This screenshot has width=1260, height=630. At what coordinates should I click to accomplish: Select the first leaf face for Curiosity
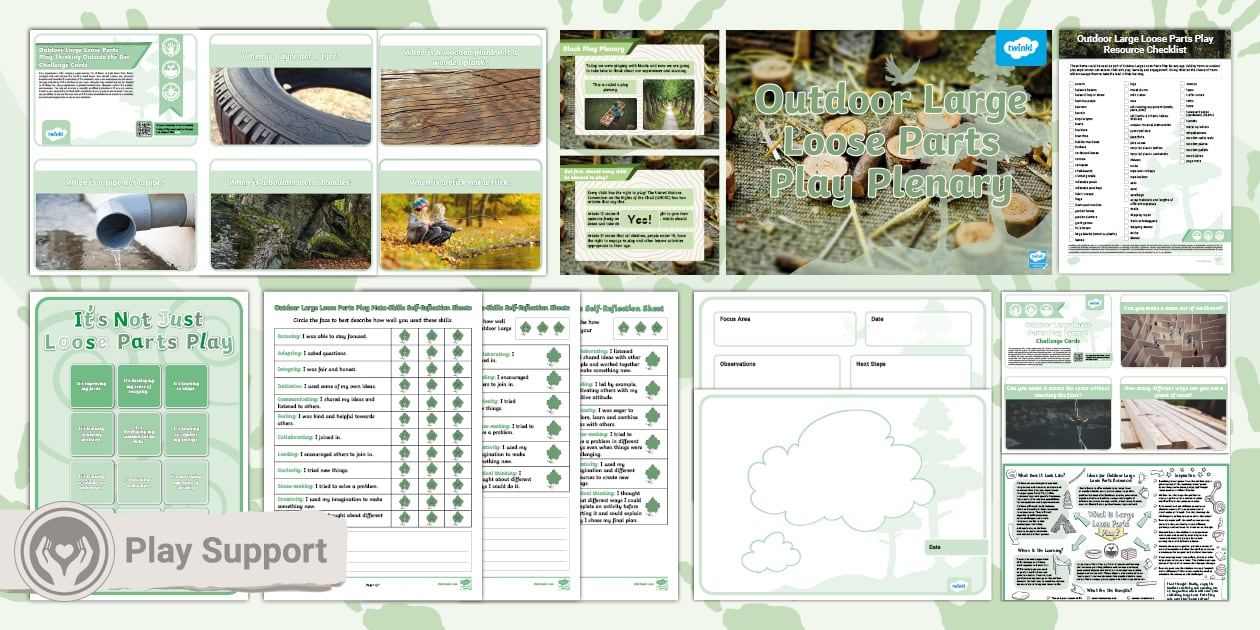(x=405, y=469)
